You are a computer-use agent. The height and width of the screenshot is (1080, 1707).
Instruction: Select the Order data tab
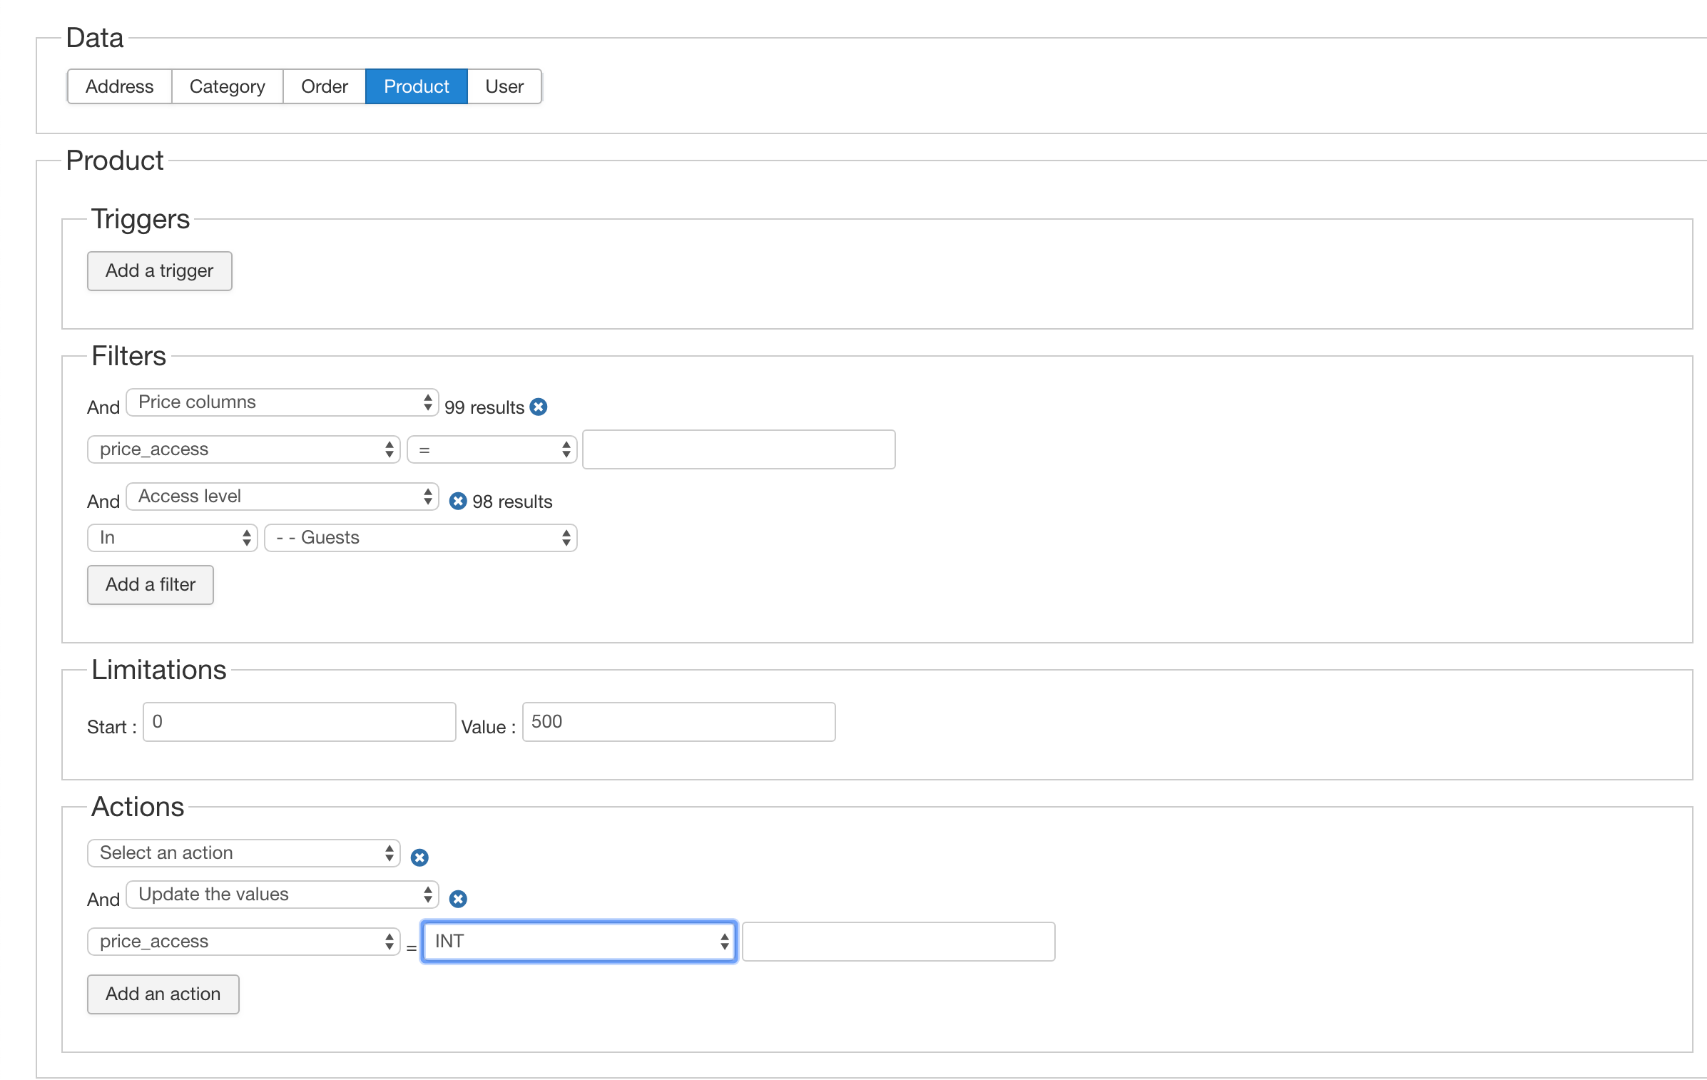coord(324,87)
